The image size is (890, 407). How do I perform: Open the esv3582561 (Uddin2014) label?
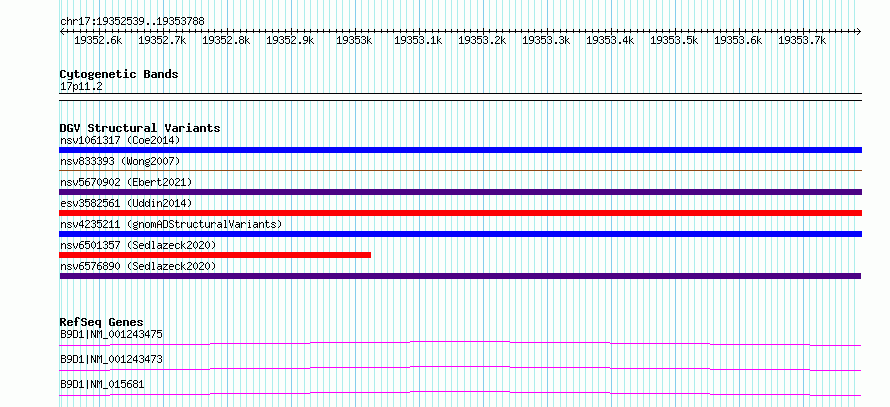point(126,203)
